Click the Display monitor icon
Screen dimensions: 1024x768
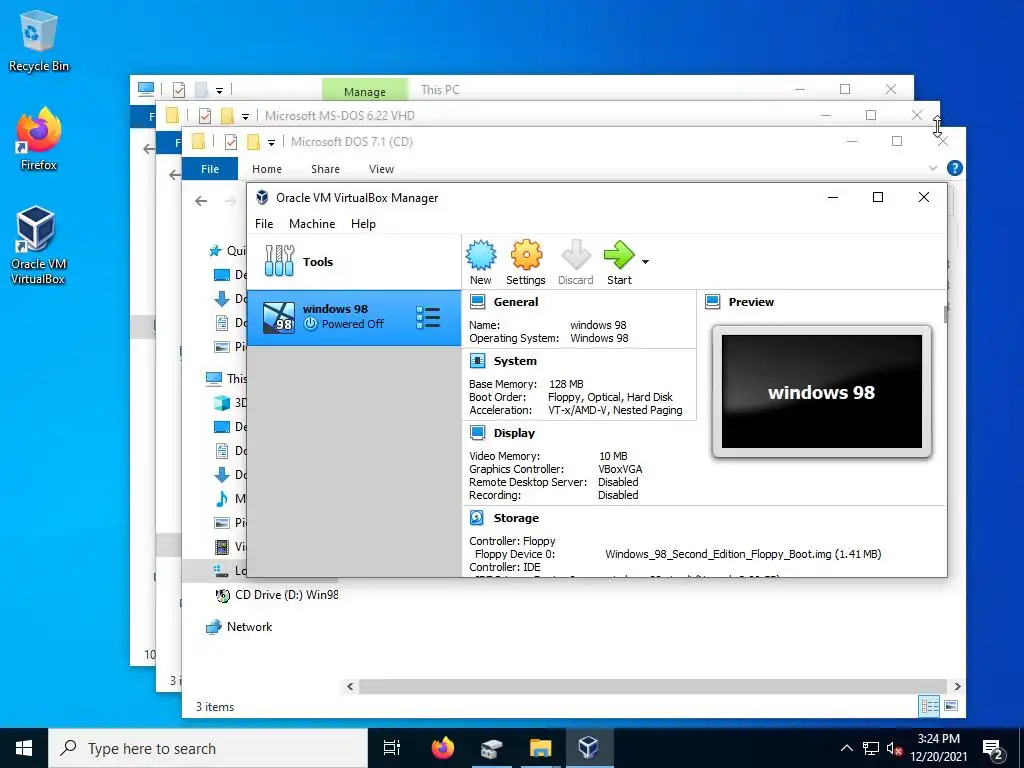[x=477, y=433]
